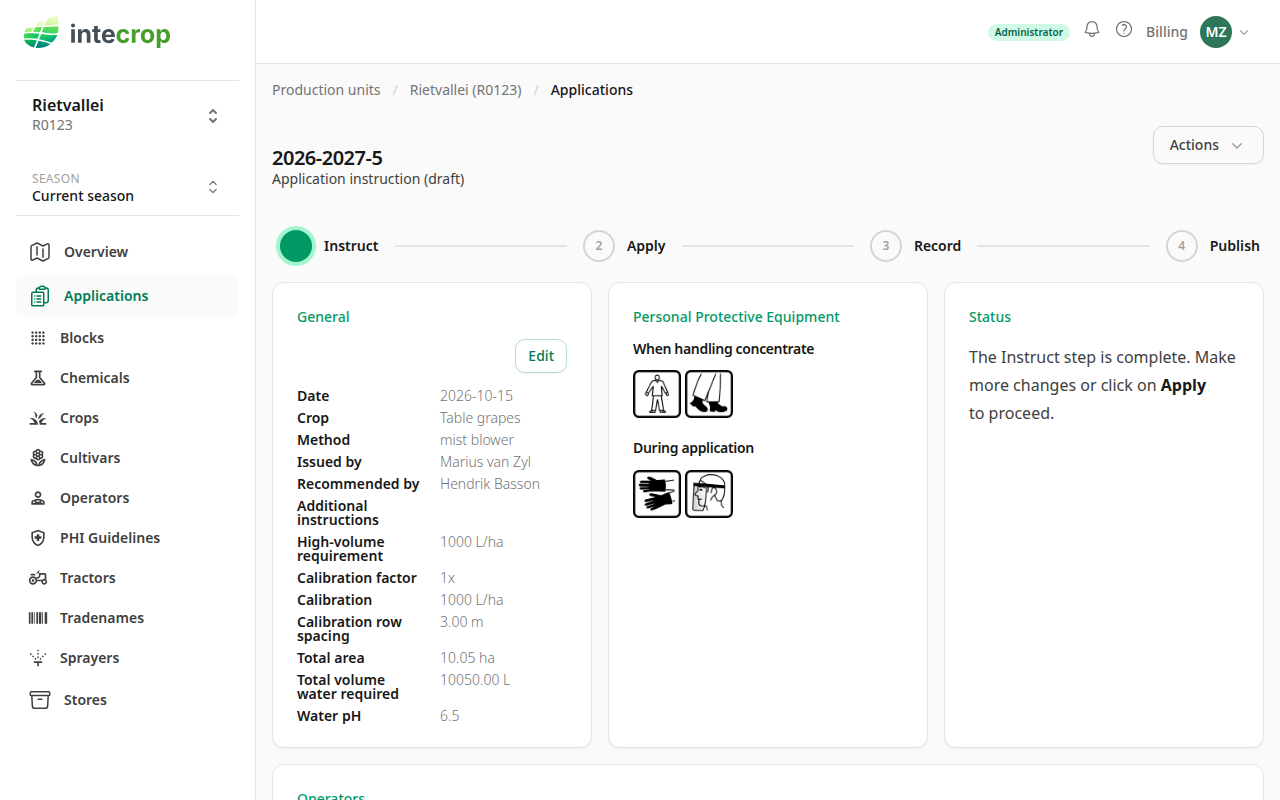Click the face shield PPE icon

click(x=709, y=494)
